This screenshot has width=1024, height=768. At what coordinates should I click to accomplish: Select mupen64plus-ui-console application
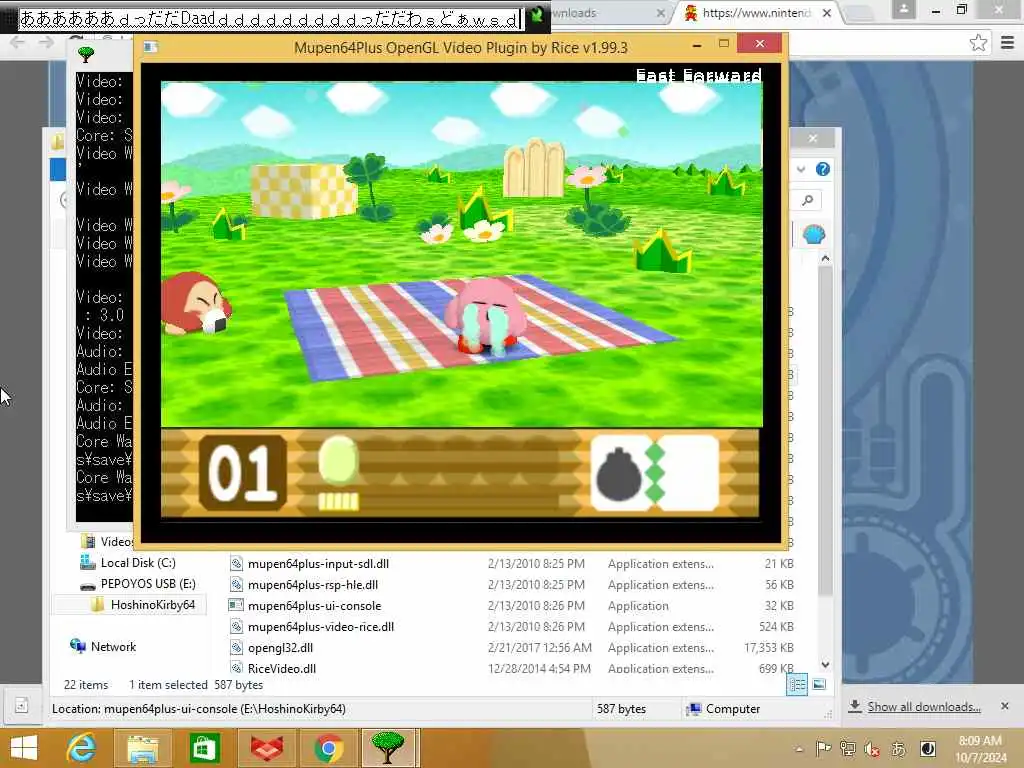314,605
